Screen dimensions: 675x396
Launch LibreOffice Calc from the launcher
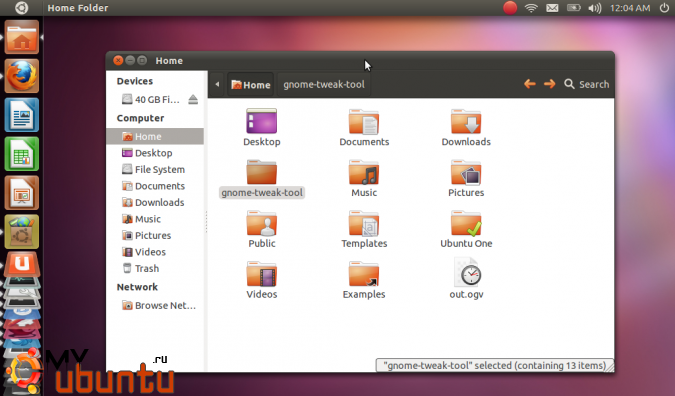(x=22, y=154)
